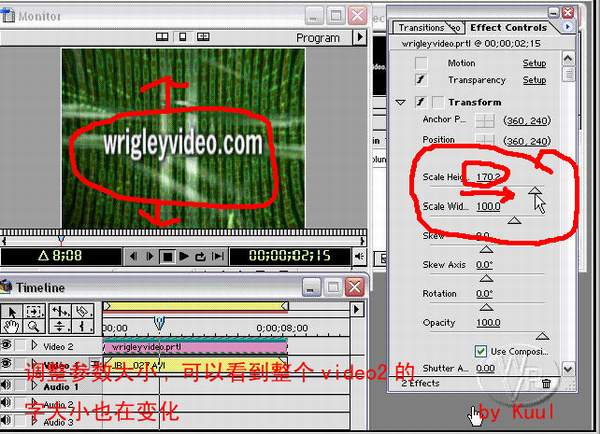Select the yellow AVI clip on Video 1
The width and height of the screenshot is (600, 434).
(196, 364)
